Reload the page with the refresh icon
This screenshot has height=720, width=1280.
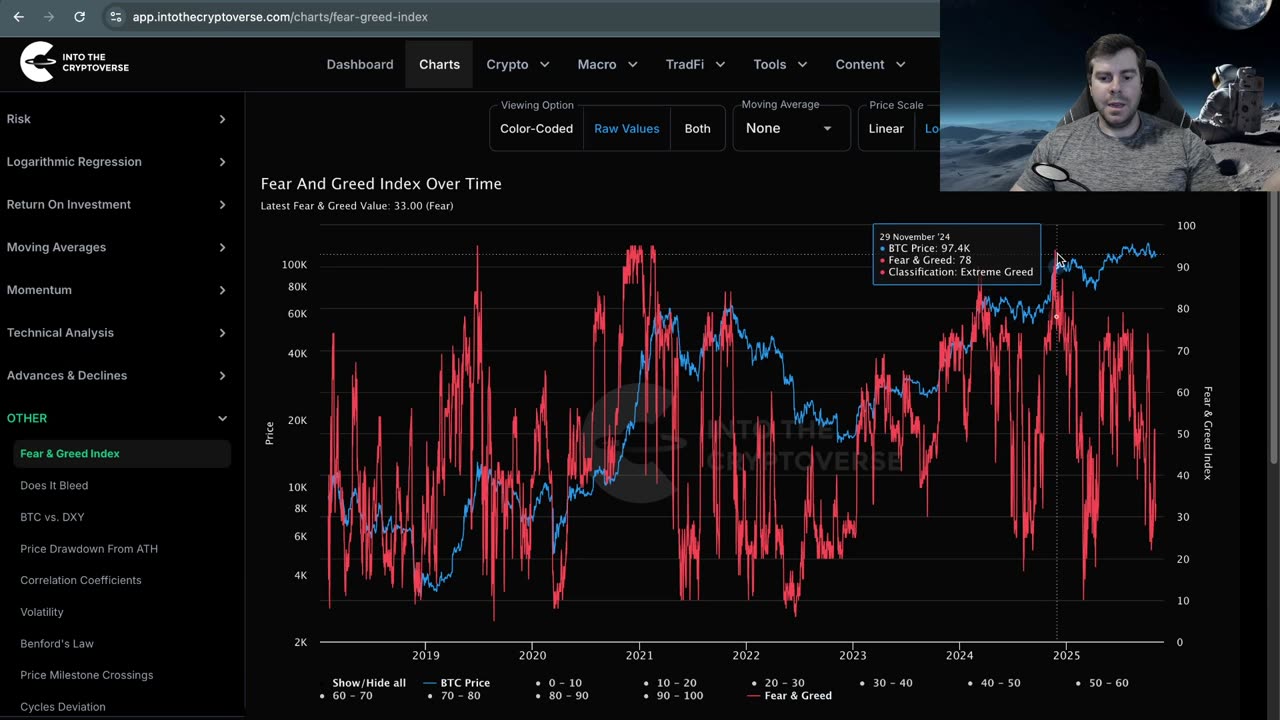(x=80, y=17)
